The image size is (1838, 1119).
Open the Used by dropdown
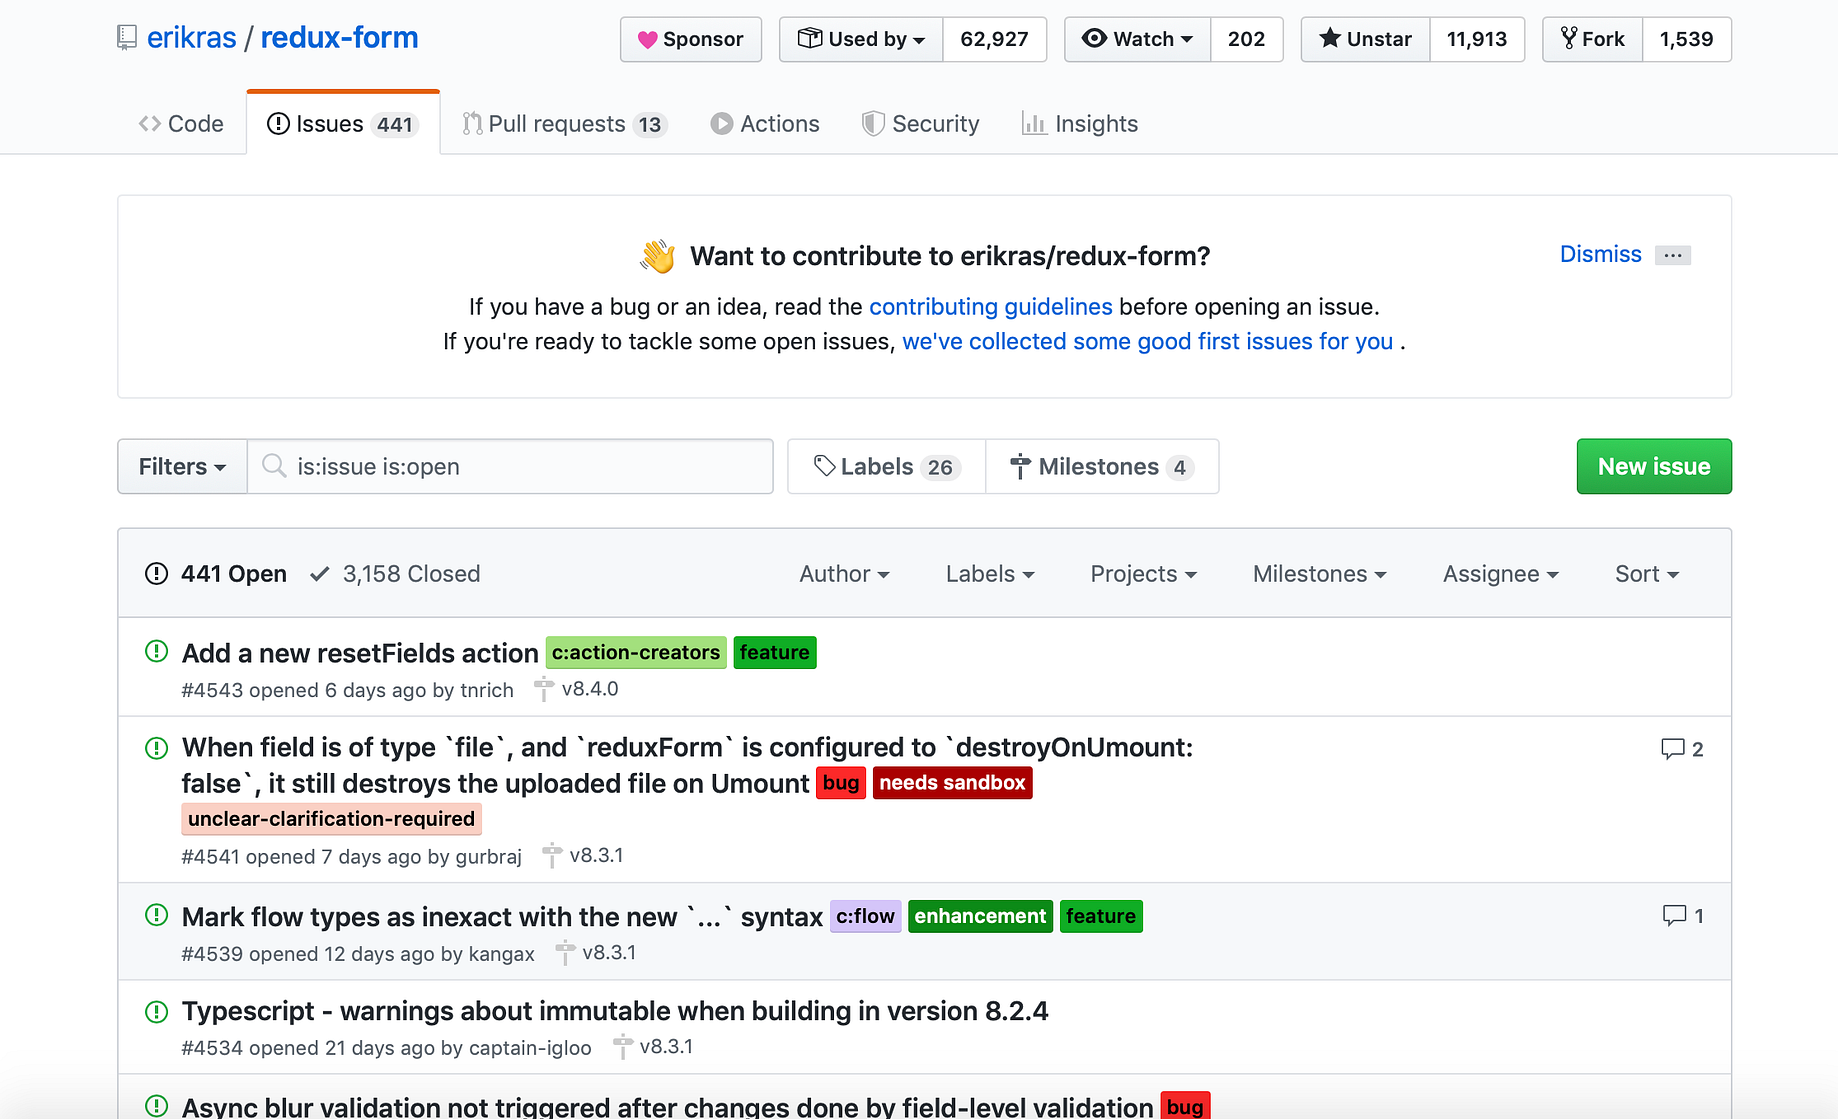(861, 39)
